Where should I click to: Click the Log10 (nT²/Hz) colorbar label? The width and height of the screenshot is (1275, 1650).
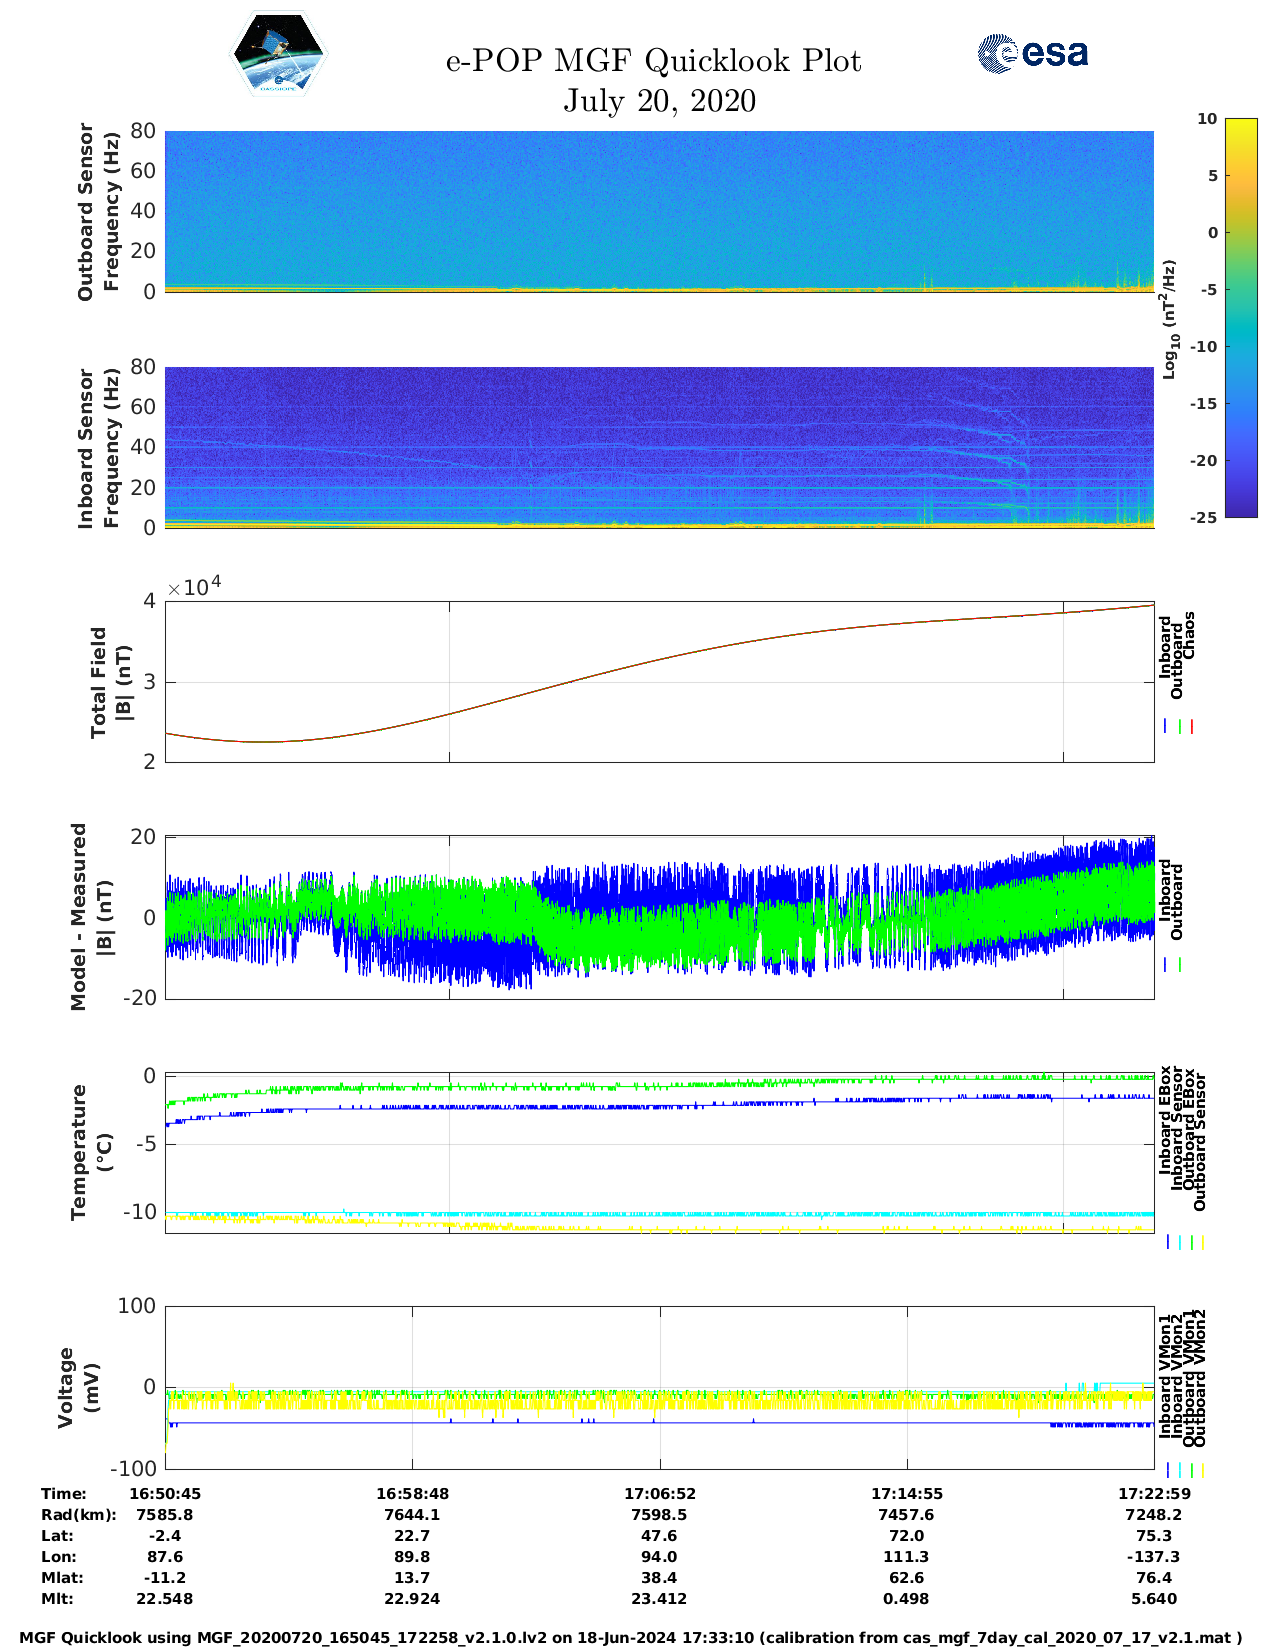1168,319
